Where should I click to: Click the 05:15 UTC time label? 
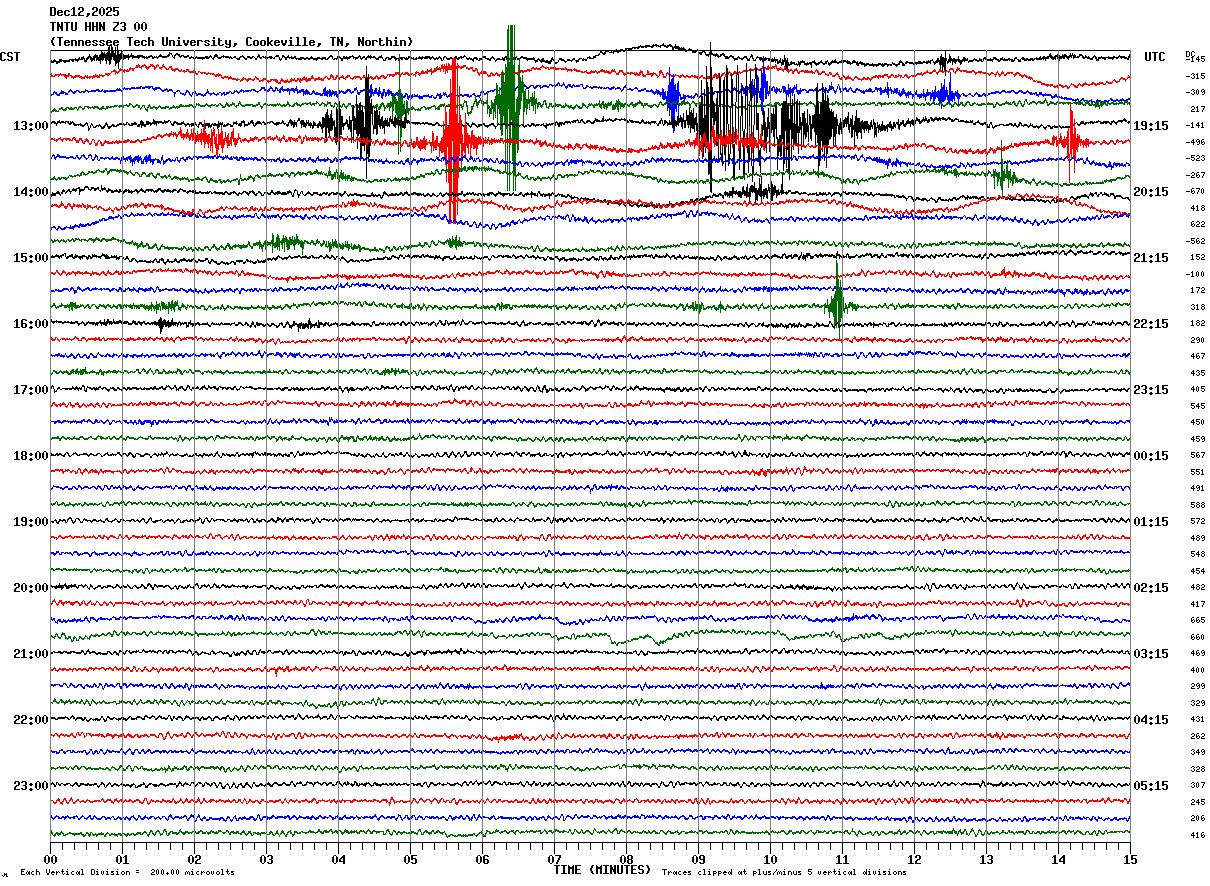click(x=1150, y=785)
